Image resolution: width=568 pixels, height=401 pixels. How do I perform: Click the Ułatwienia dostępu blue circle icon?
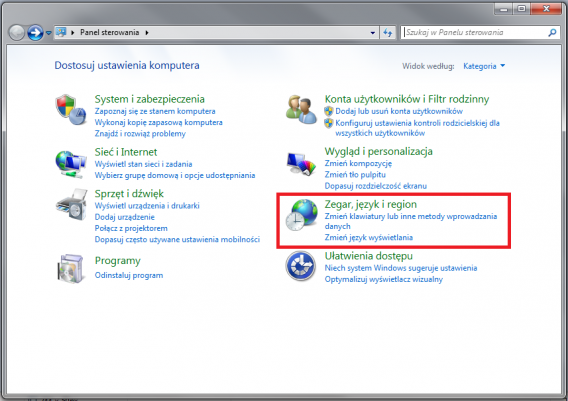[301, 266]
